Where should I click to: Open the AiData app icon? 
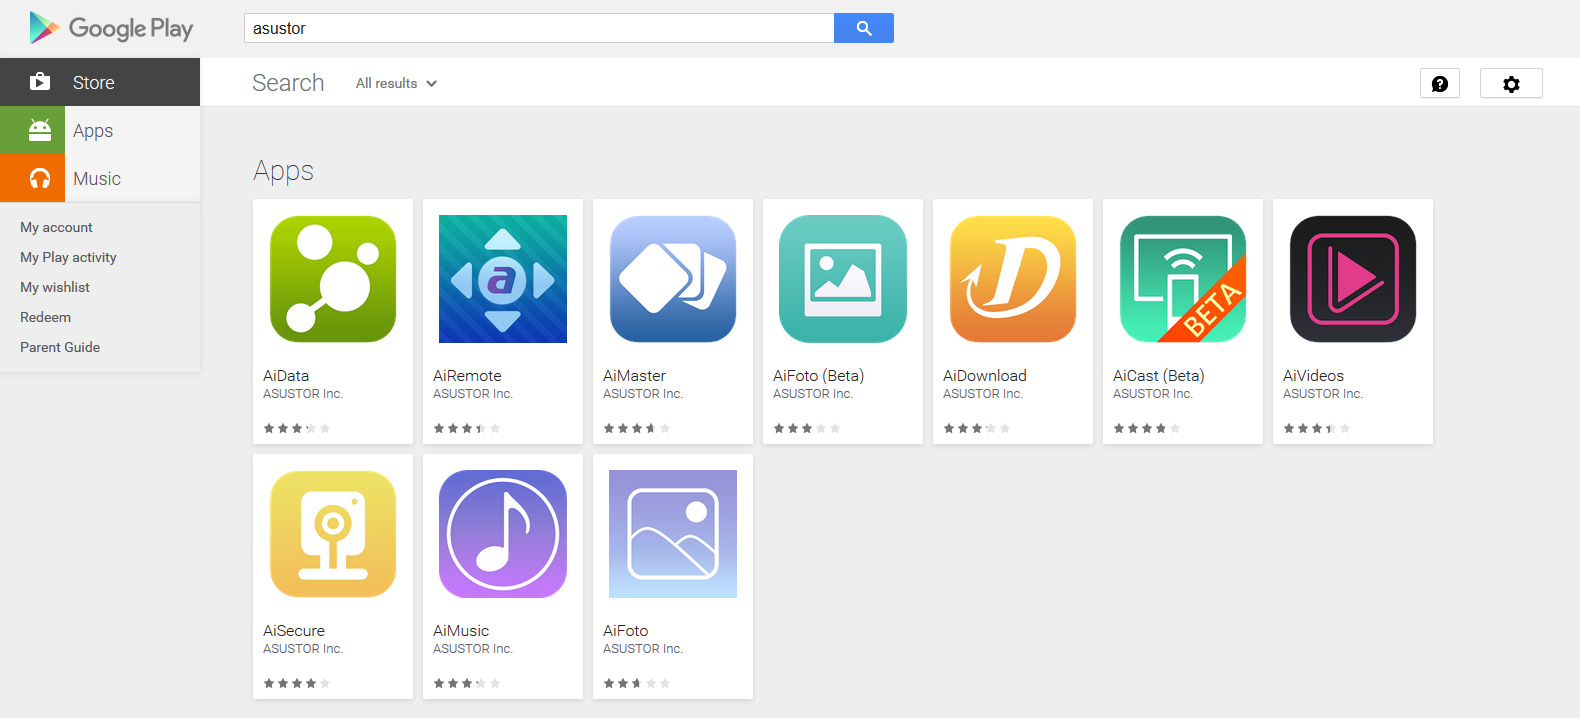pyautogui.click(x=333, y=279)
